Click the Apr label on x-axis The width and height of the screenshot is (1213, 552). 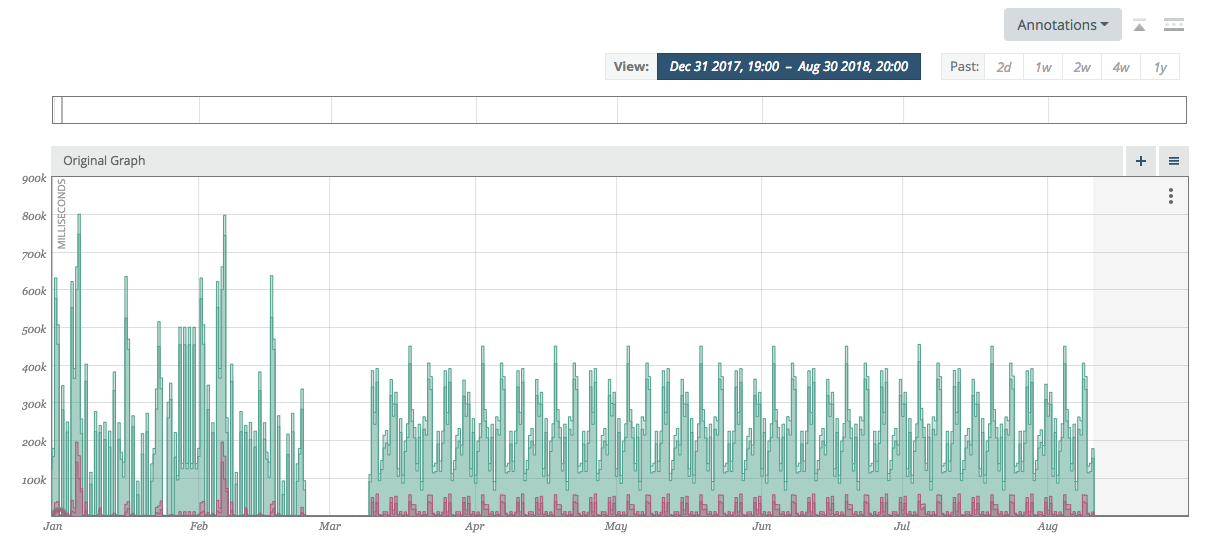[x=474, y=526]
